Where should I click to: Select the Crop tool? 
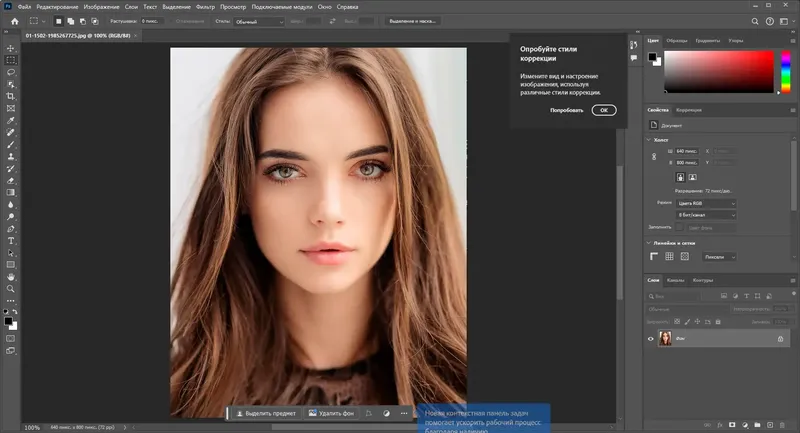click(x=11, y=96)
